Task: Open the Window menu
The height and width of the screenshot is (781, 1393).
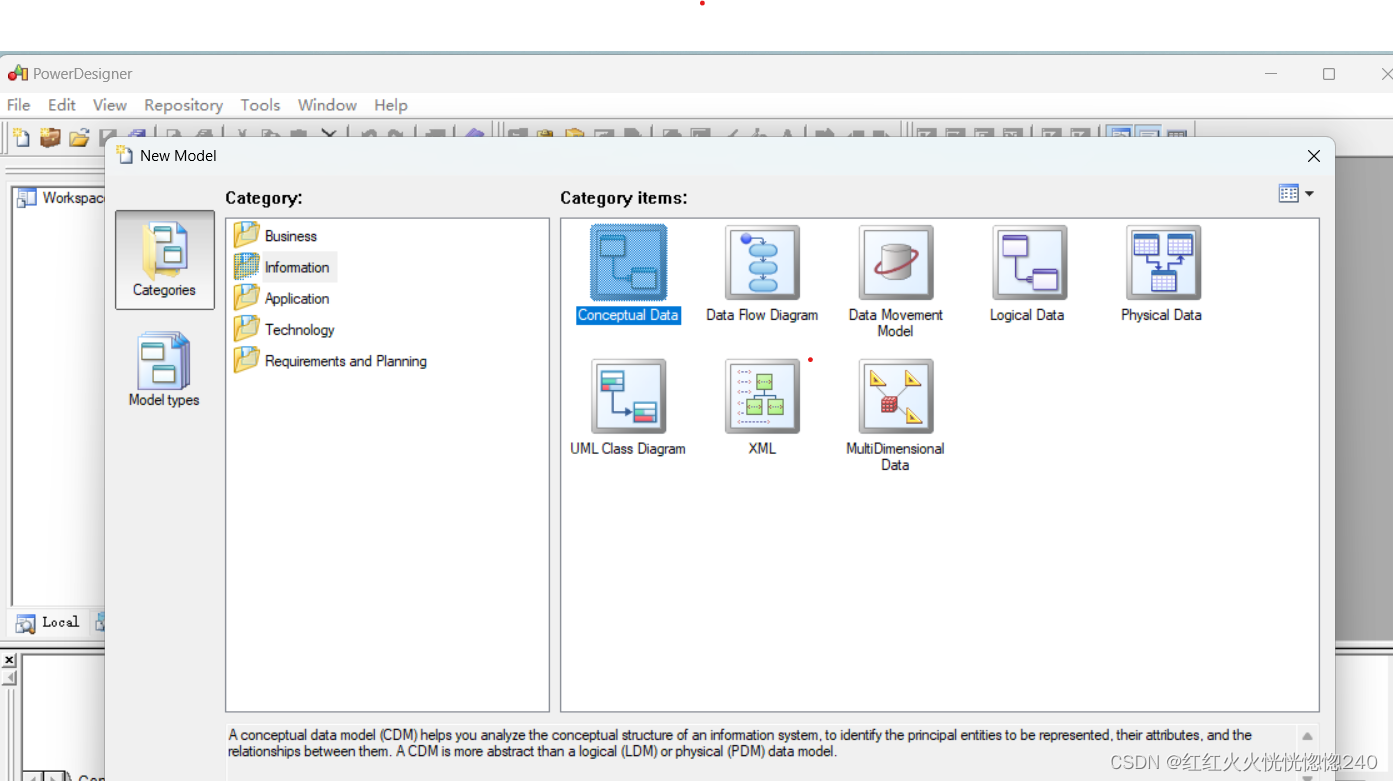Action: 327,105
